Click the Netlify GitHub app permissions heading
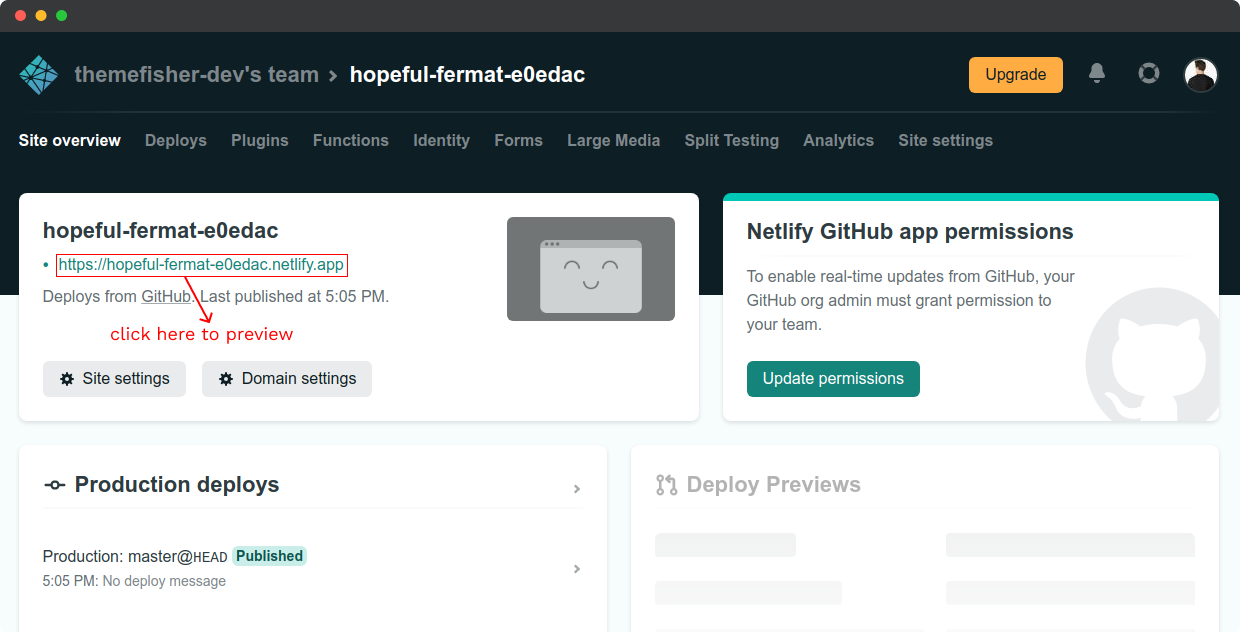This screenshot has width=1240, height=632. click(910, 232)
